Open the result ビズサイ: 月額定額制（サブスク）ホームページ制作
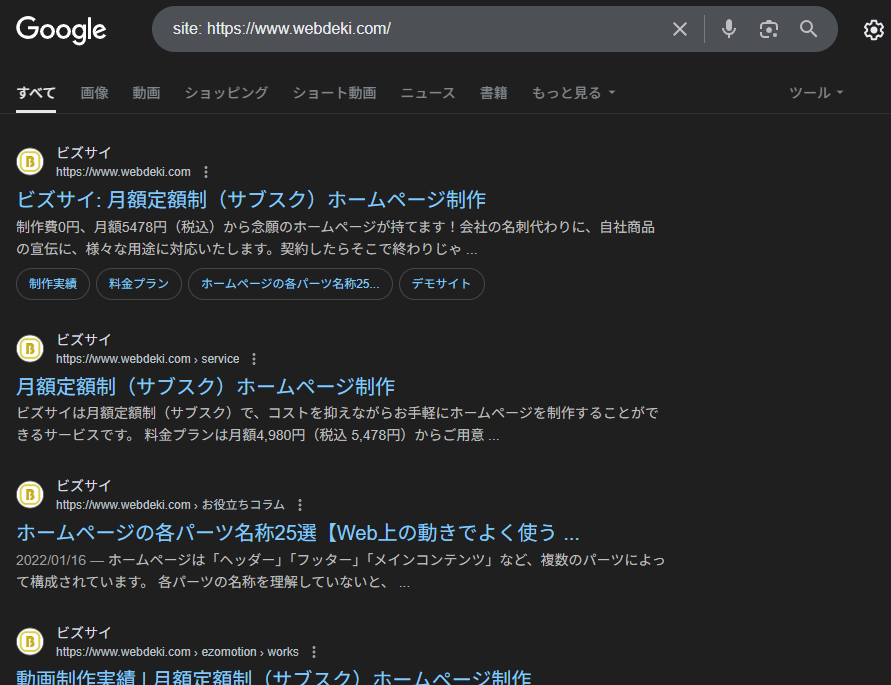Screen dimensions: 891x685 click(x=251, y=200)
